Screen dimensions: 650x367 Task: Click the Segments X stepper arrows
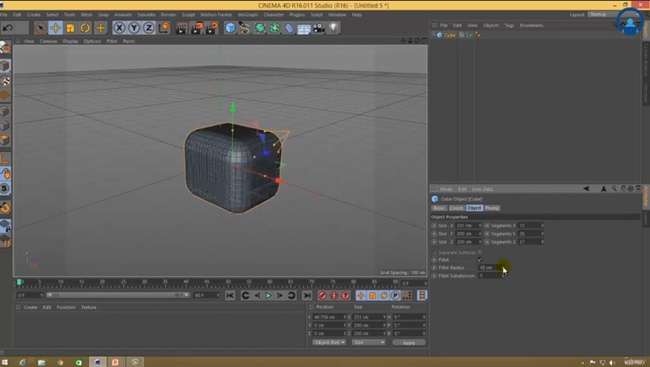(x=542, y=226)
